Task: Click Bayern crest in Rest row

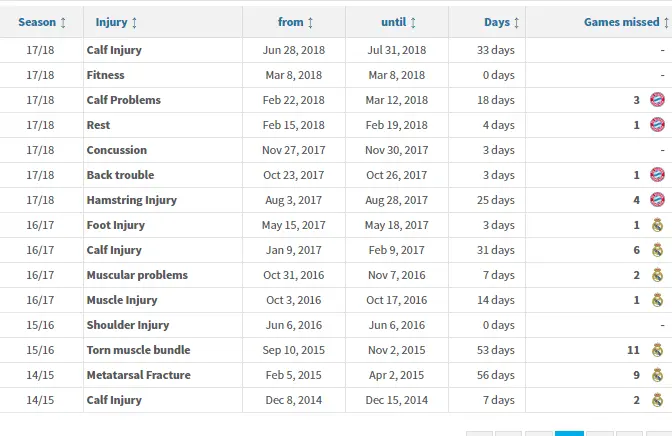Action: coord(657,125)
